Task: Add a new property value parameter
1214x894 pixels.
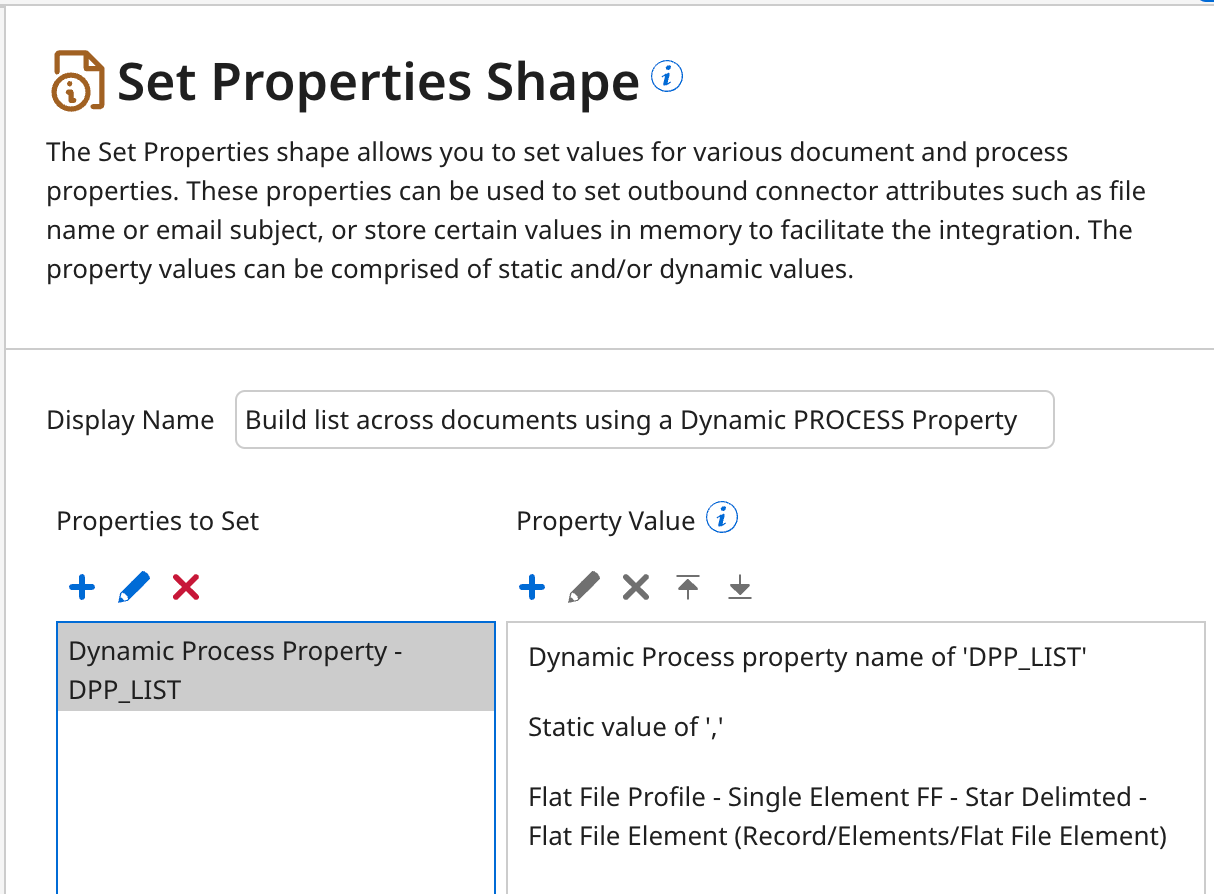Action: click(x=532, y=587)
